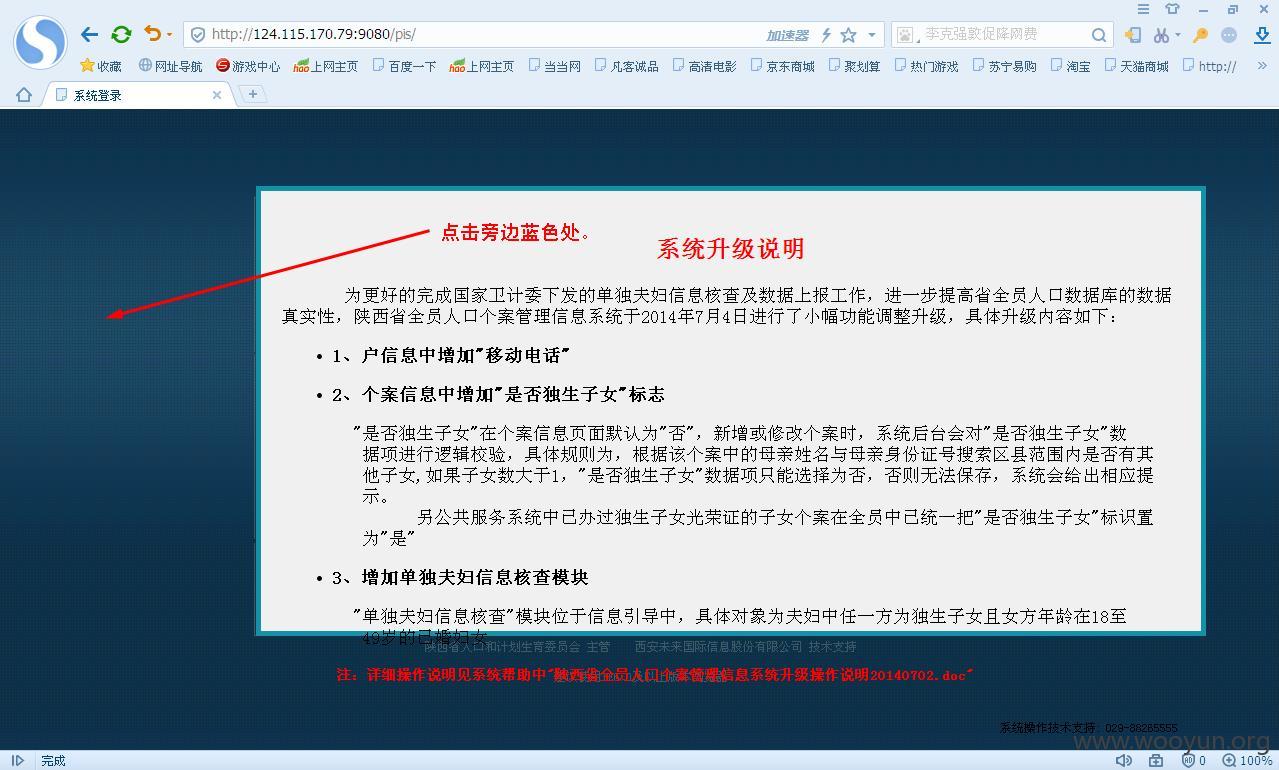Click the status bar sidebar toggle icon
The height and width of the screenshot is (770, 1279).
(x=17, y=761)
